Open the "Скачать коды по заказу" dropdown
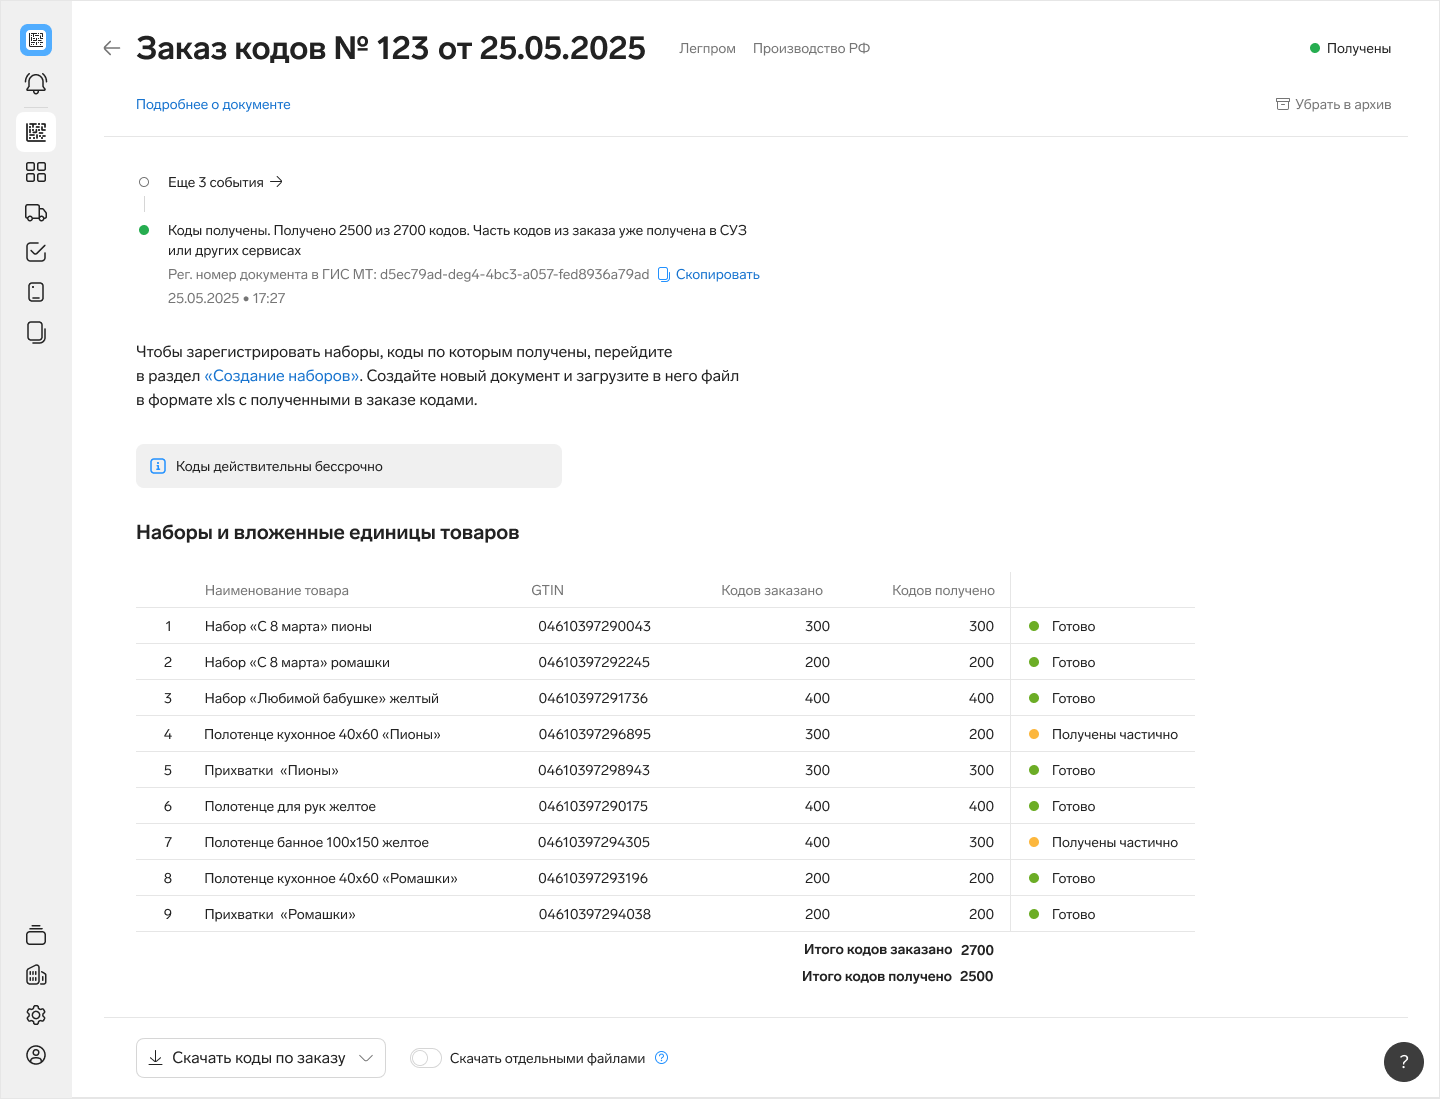 click(x=260, y=1058)
